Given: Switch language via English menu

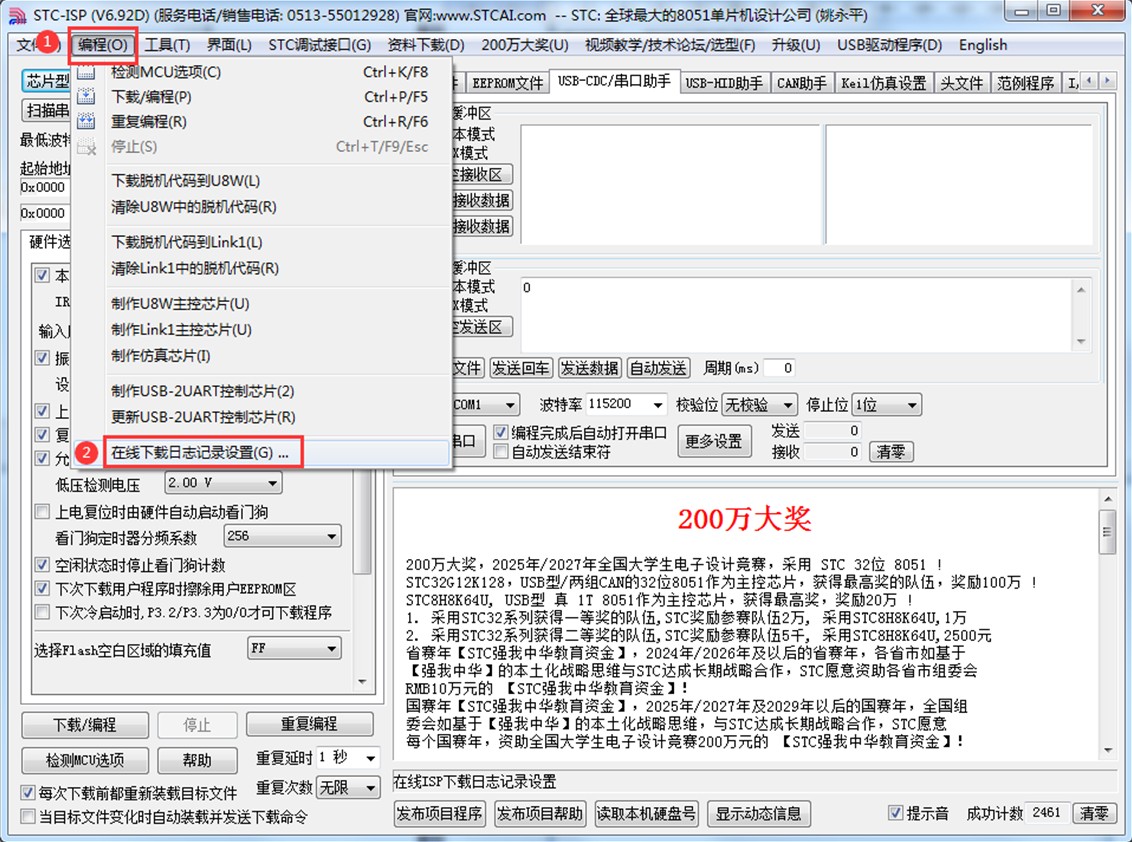Looking at the screenshot, I should tap(983, 45).
